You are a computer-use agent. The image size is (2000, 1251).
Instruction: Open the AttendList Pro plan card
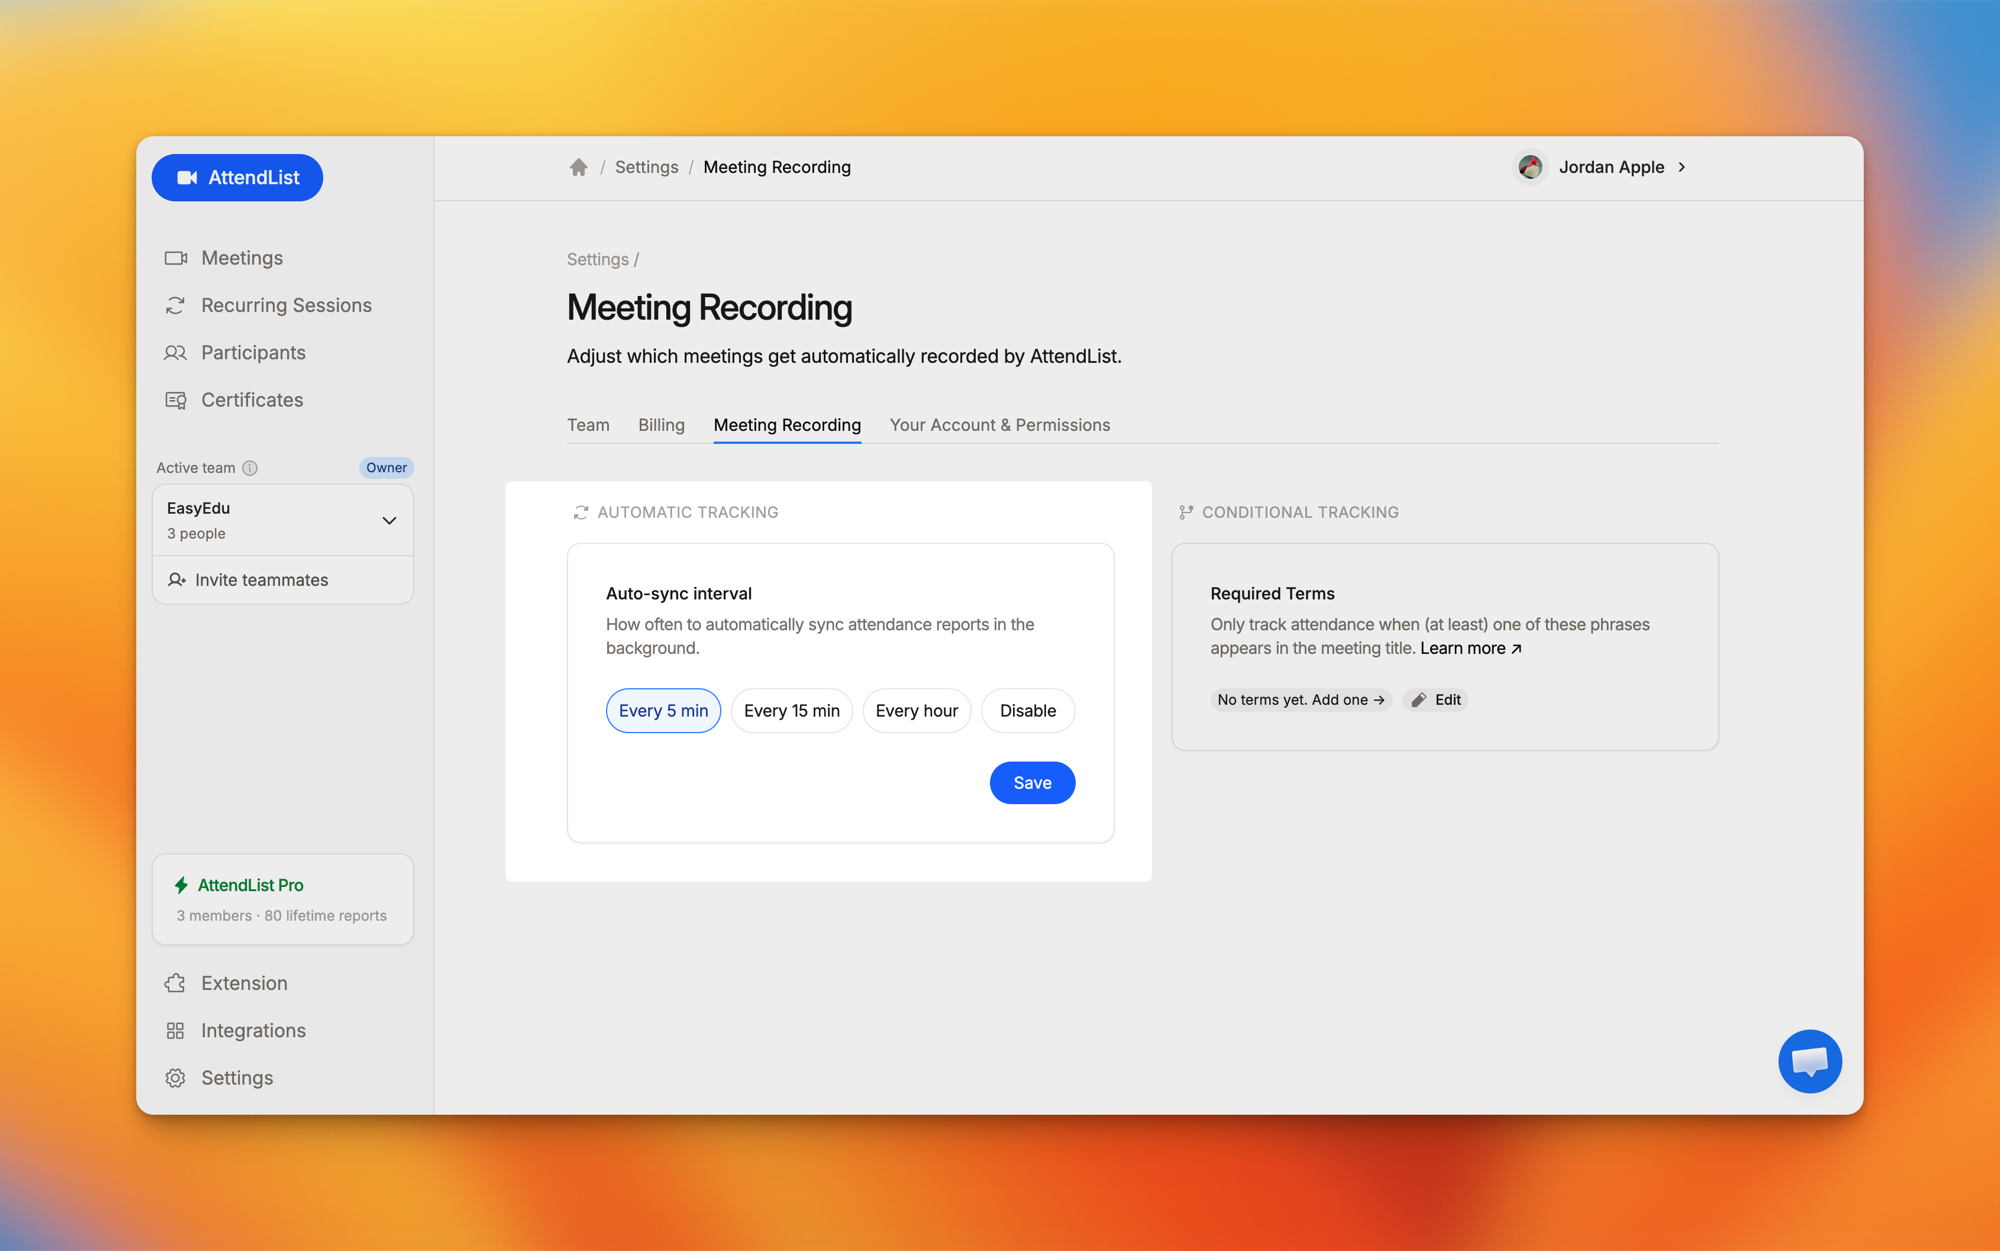pyautogui.click(x=283, y=899)
